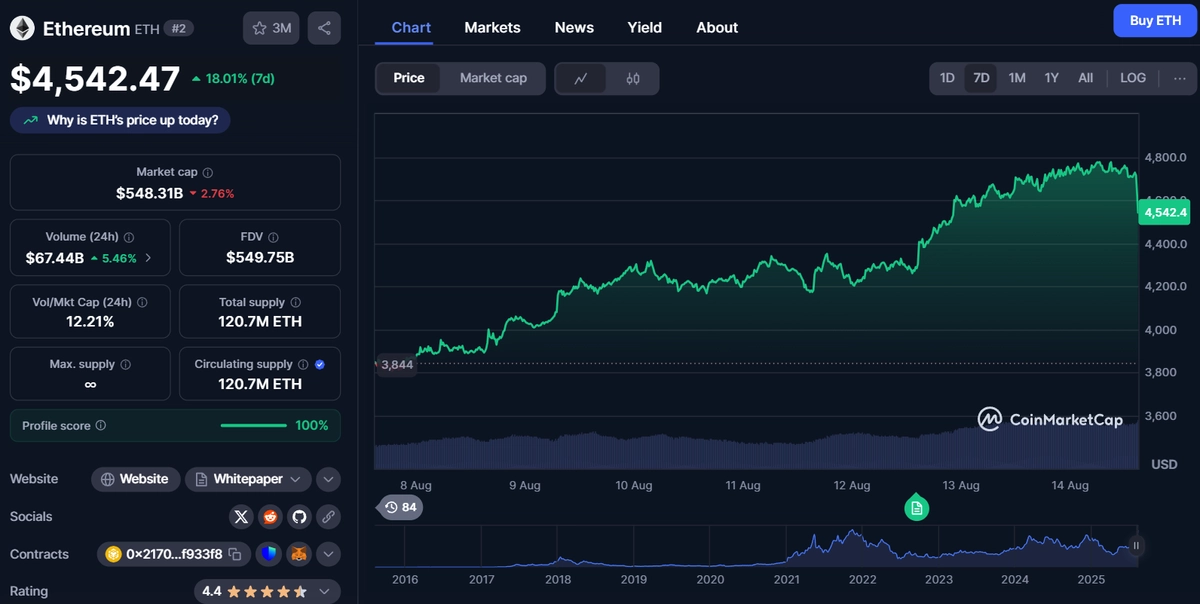Screen dimensions: 1200x604
Task: Open the Markets tab
Action: click(492, 27)
